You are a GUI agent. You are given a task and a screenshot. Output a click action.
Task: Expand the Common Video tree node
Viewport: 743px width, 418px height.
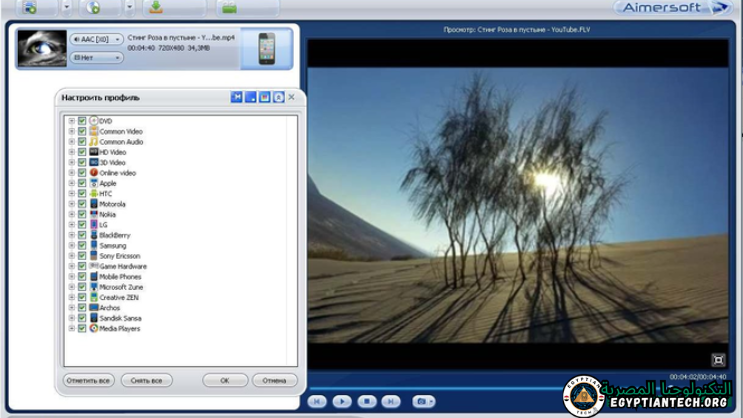(x=71, y=131)
